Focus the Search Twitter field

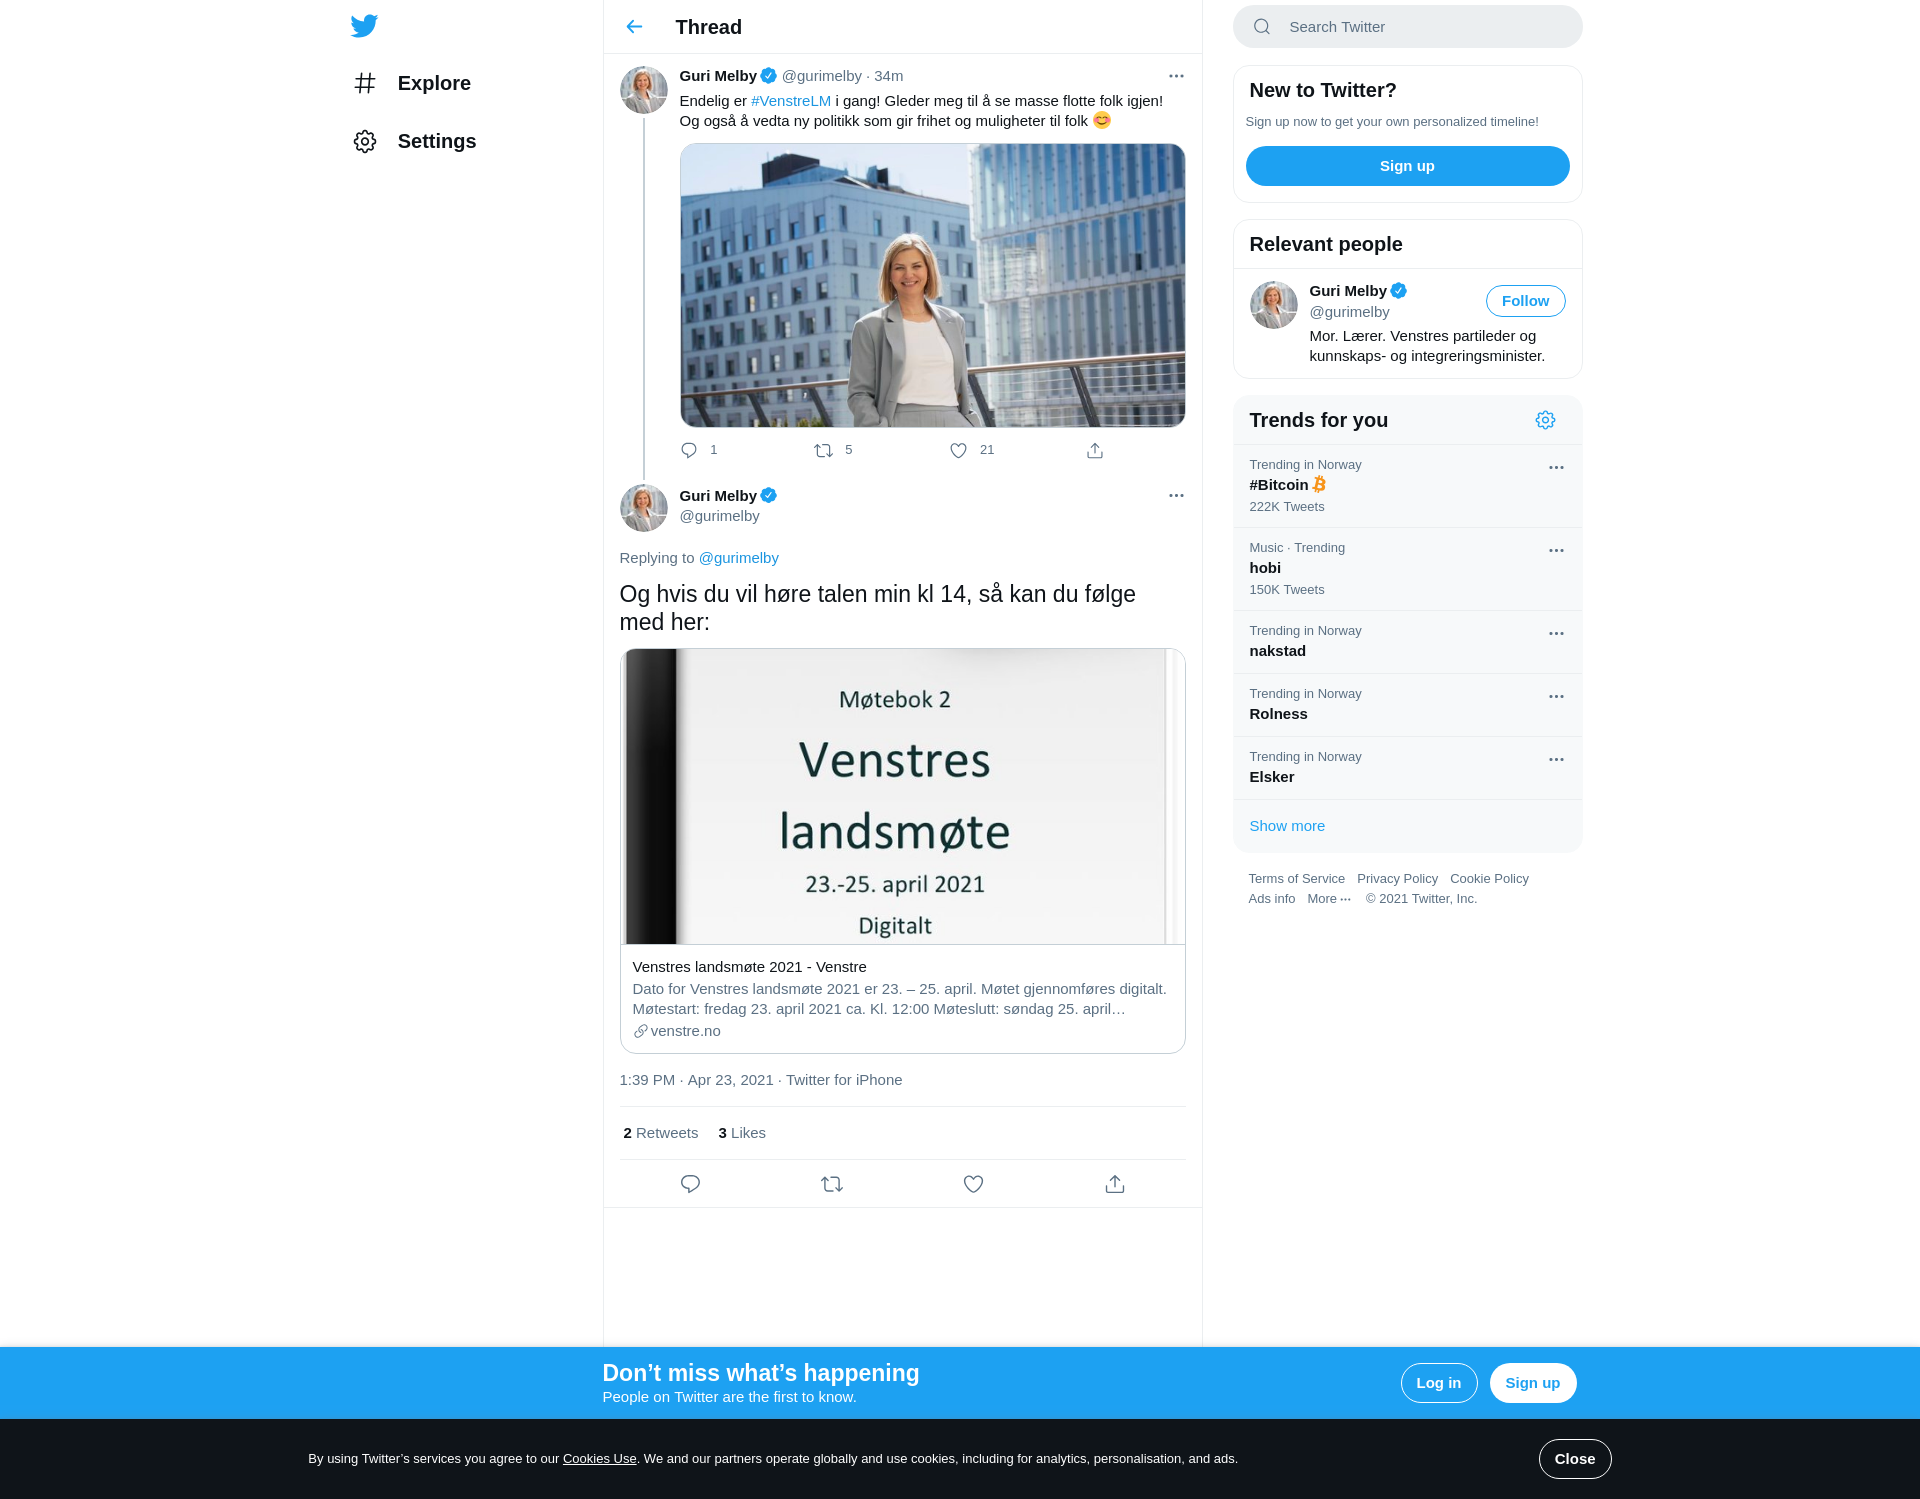1407,27
